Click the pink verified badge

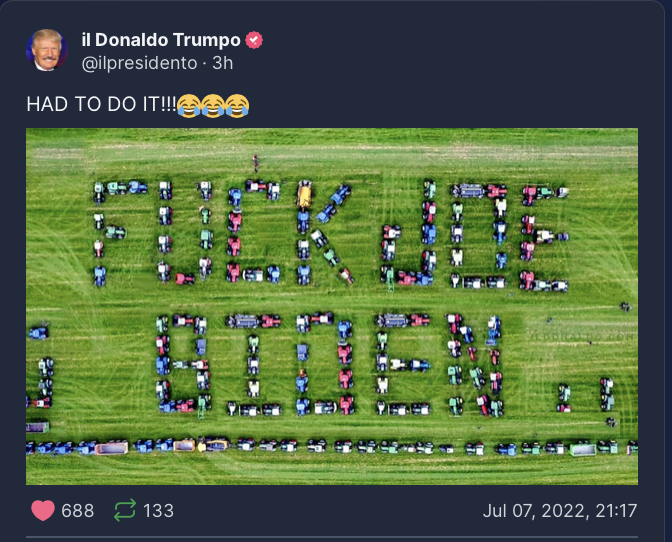[x=254, y=40]
